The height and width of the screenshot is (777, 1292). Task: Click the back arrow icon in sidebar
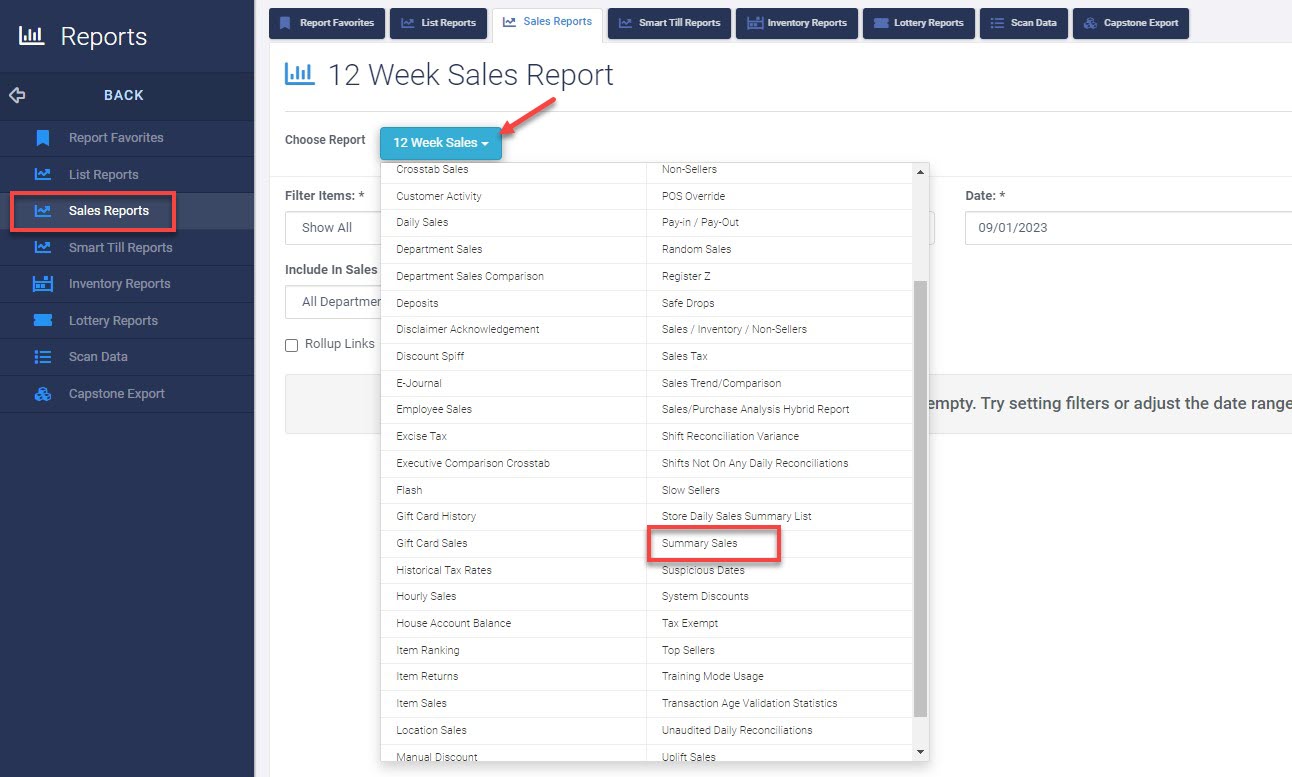(17, 95)
